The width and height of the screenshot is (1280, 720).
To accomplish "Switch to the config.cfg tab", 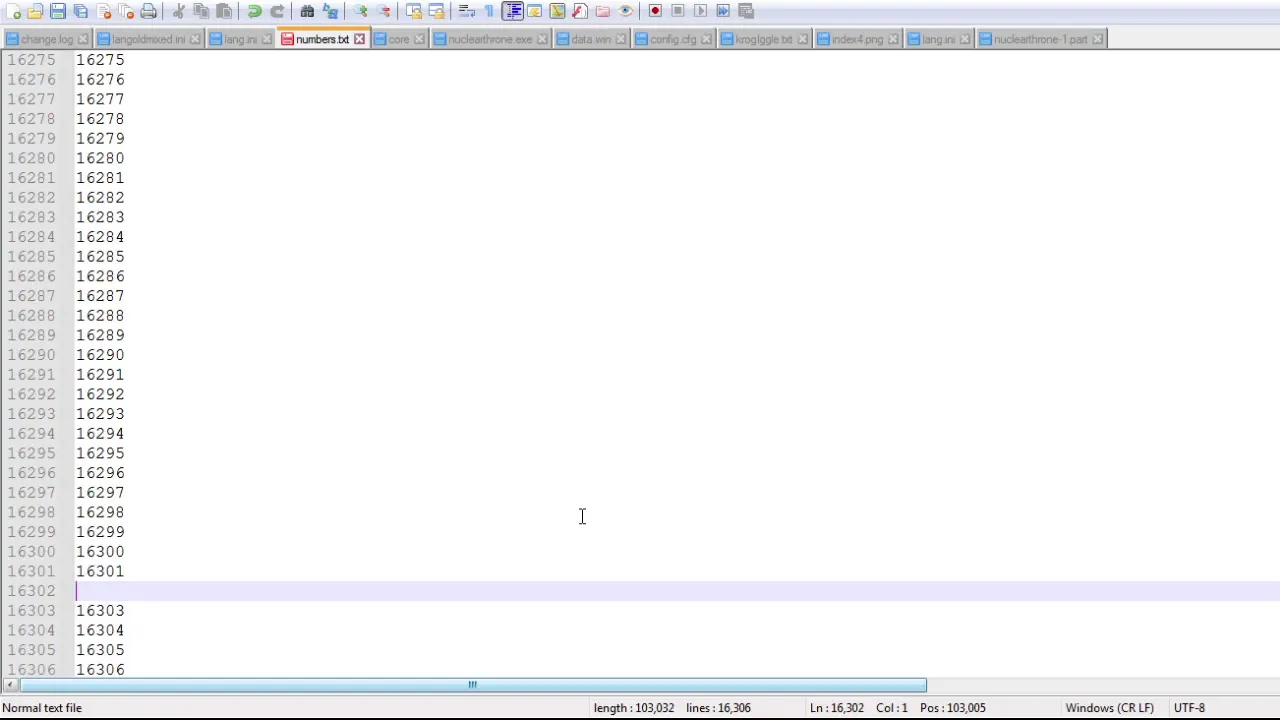I will [x=673, y=39].
